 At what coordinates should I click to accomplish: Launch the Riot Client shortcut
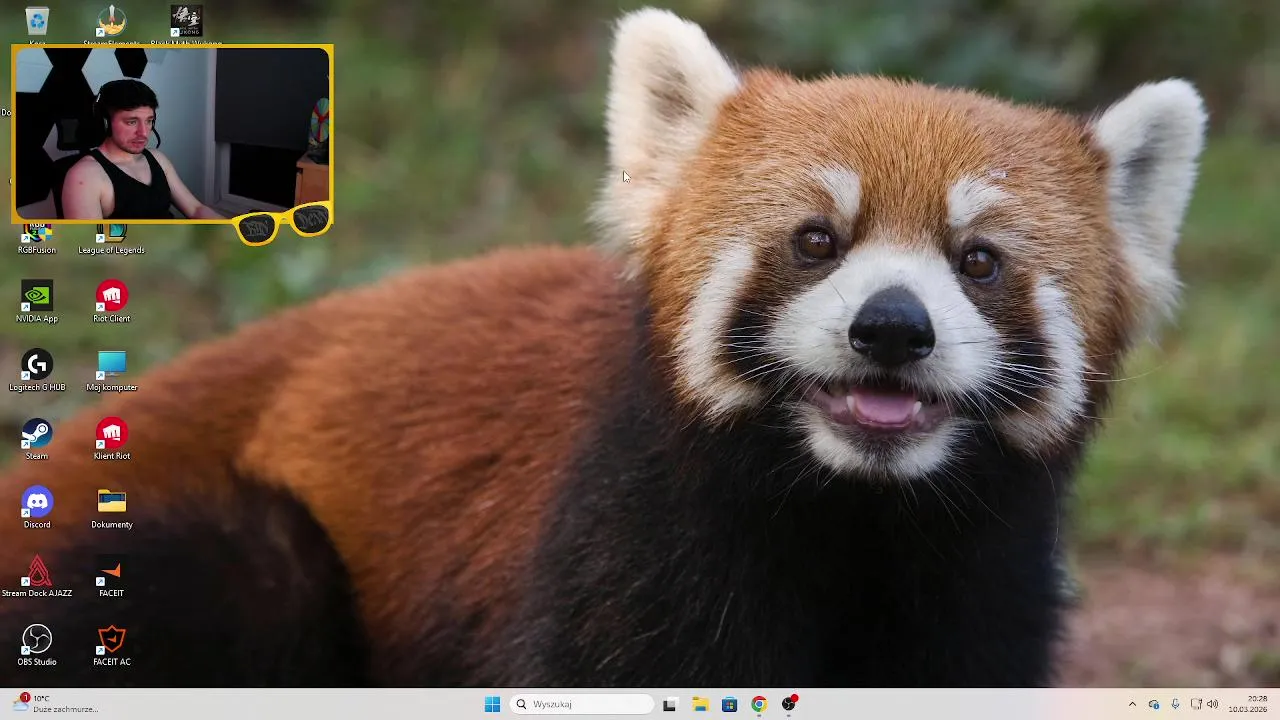pos(111,302)
